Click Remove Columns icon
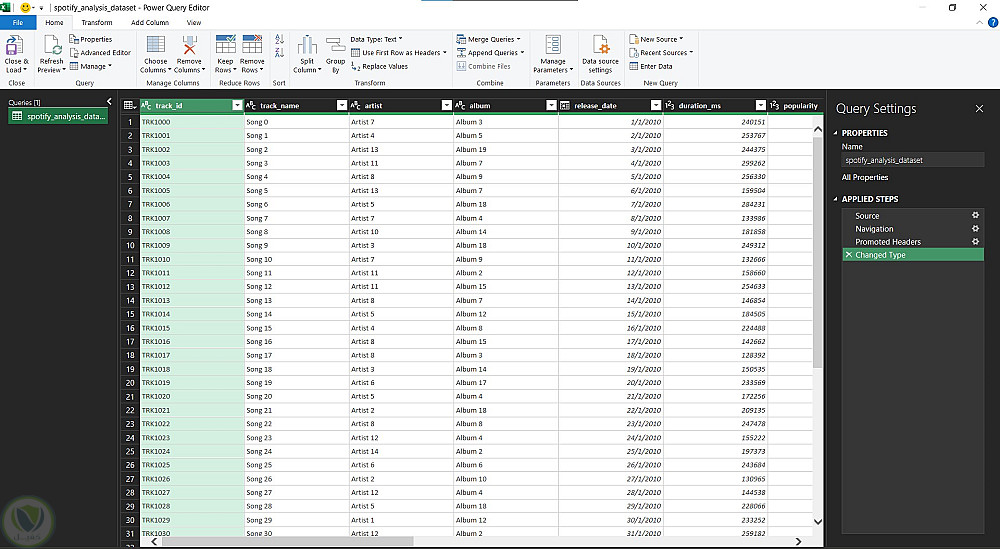 [189, 45]
